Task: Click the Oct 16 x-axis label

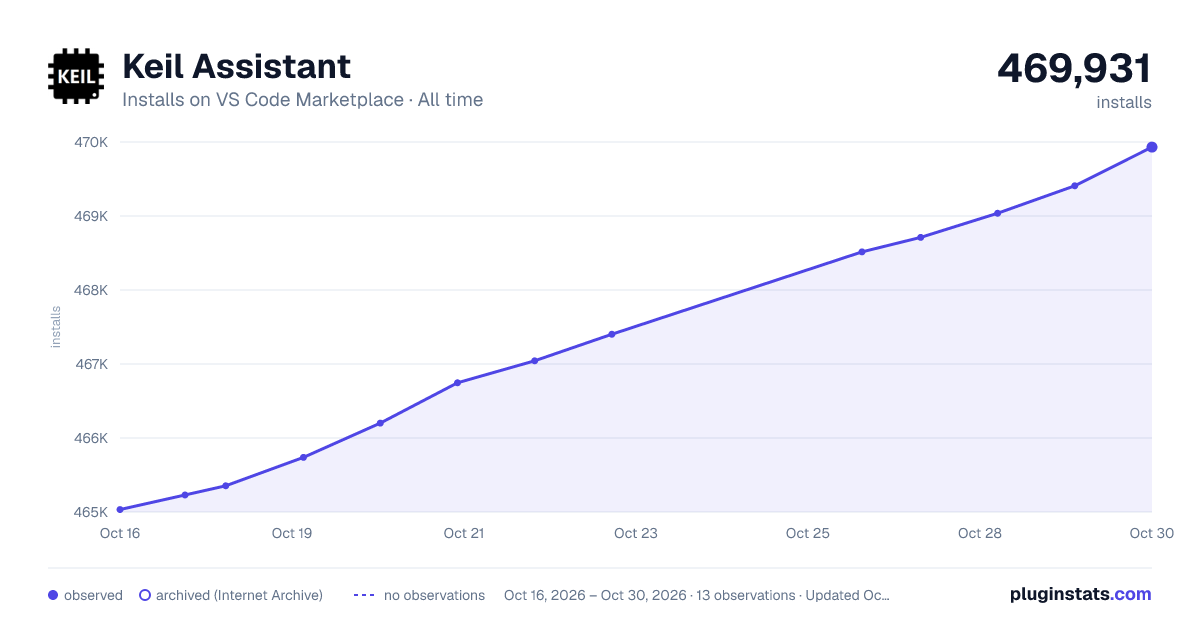Action: tap(120, 533)
